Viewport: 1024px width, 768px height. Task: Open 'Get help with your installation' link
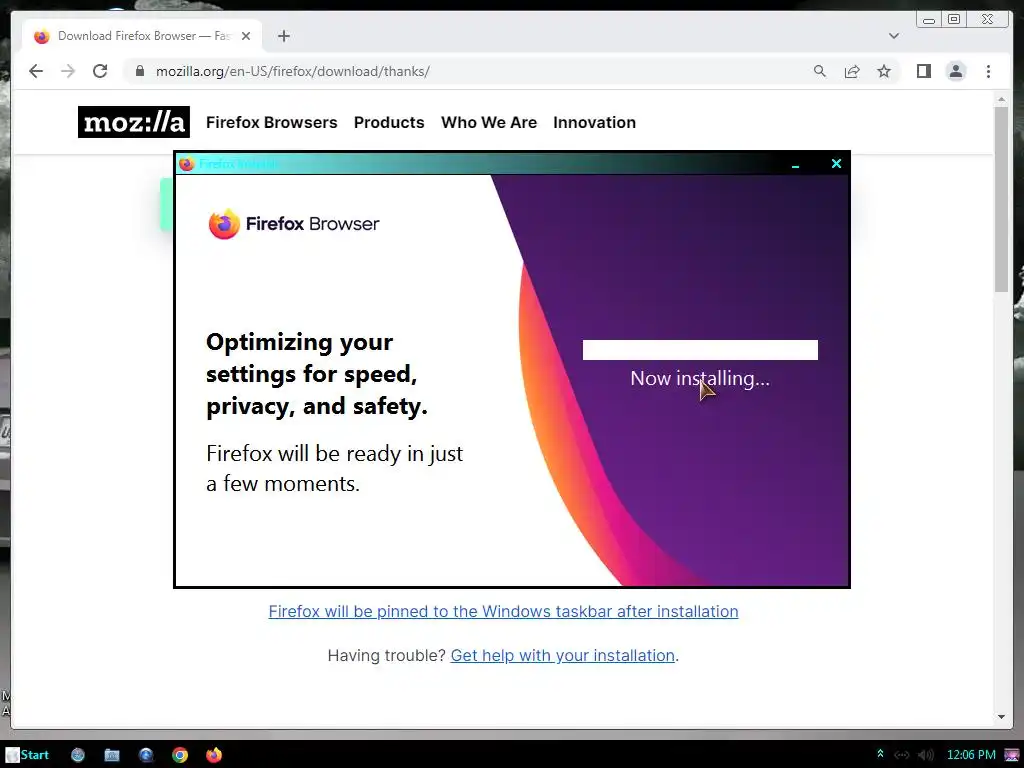pyautogui.click(x=562, y=655)
